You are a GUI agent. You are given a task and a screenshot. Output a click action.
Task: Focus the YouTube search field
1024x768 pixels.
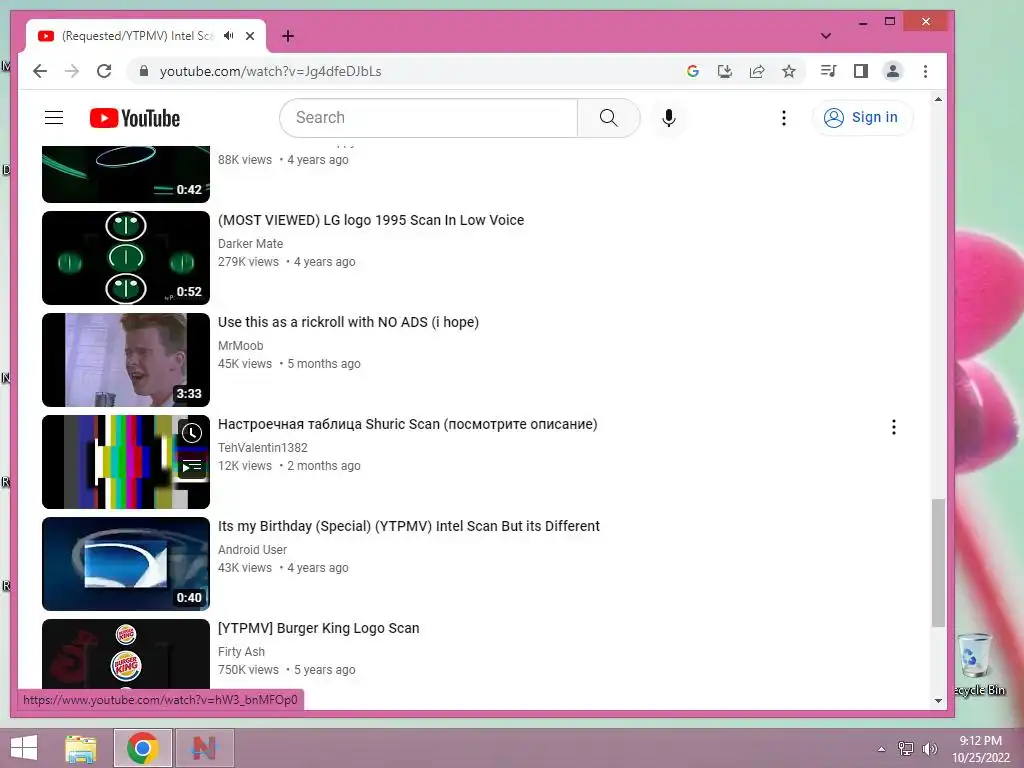coord(429,118)
